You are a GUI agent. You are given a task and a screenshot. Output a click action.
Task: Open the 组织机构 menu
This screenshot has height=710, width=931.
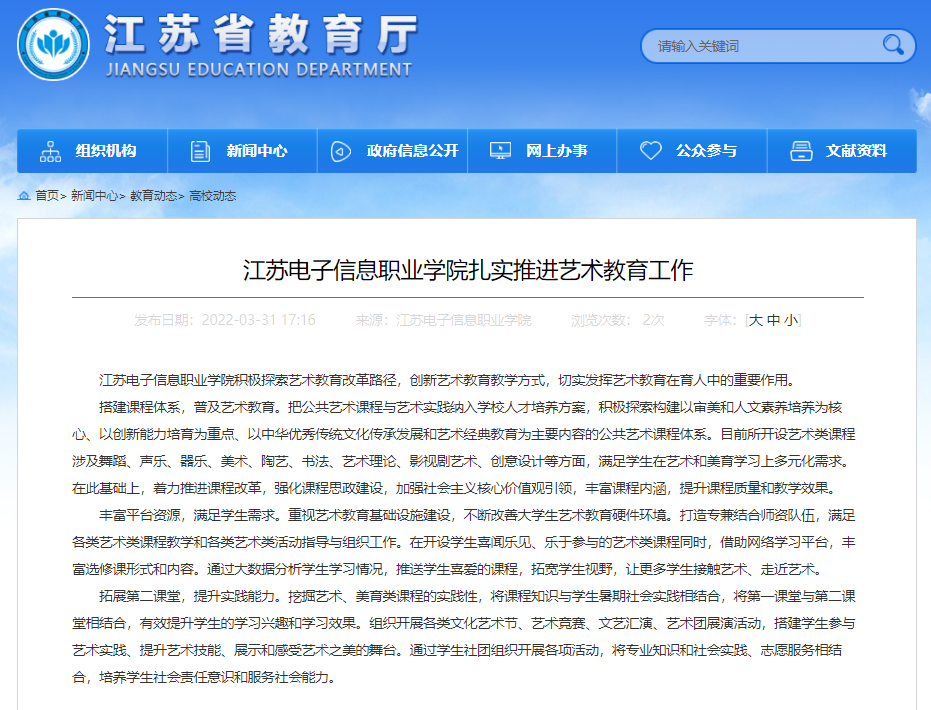coord(92,151)
